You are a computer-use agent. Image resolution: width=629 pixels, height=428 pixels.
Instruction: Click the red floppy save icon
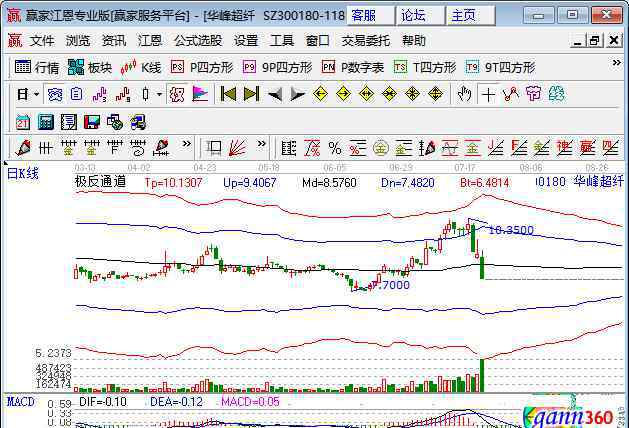click(x=92, y=122)
